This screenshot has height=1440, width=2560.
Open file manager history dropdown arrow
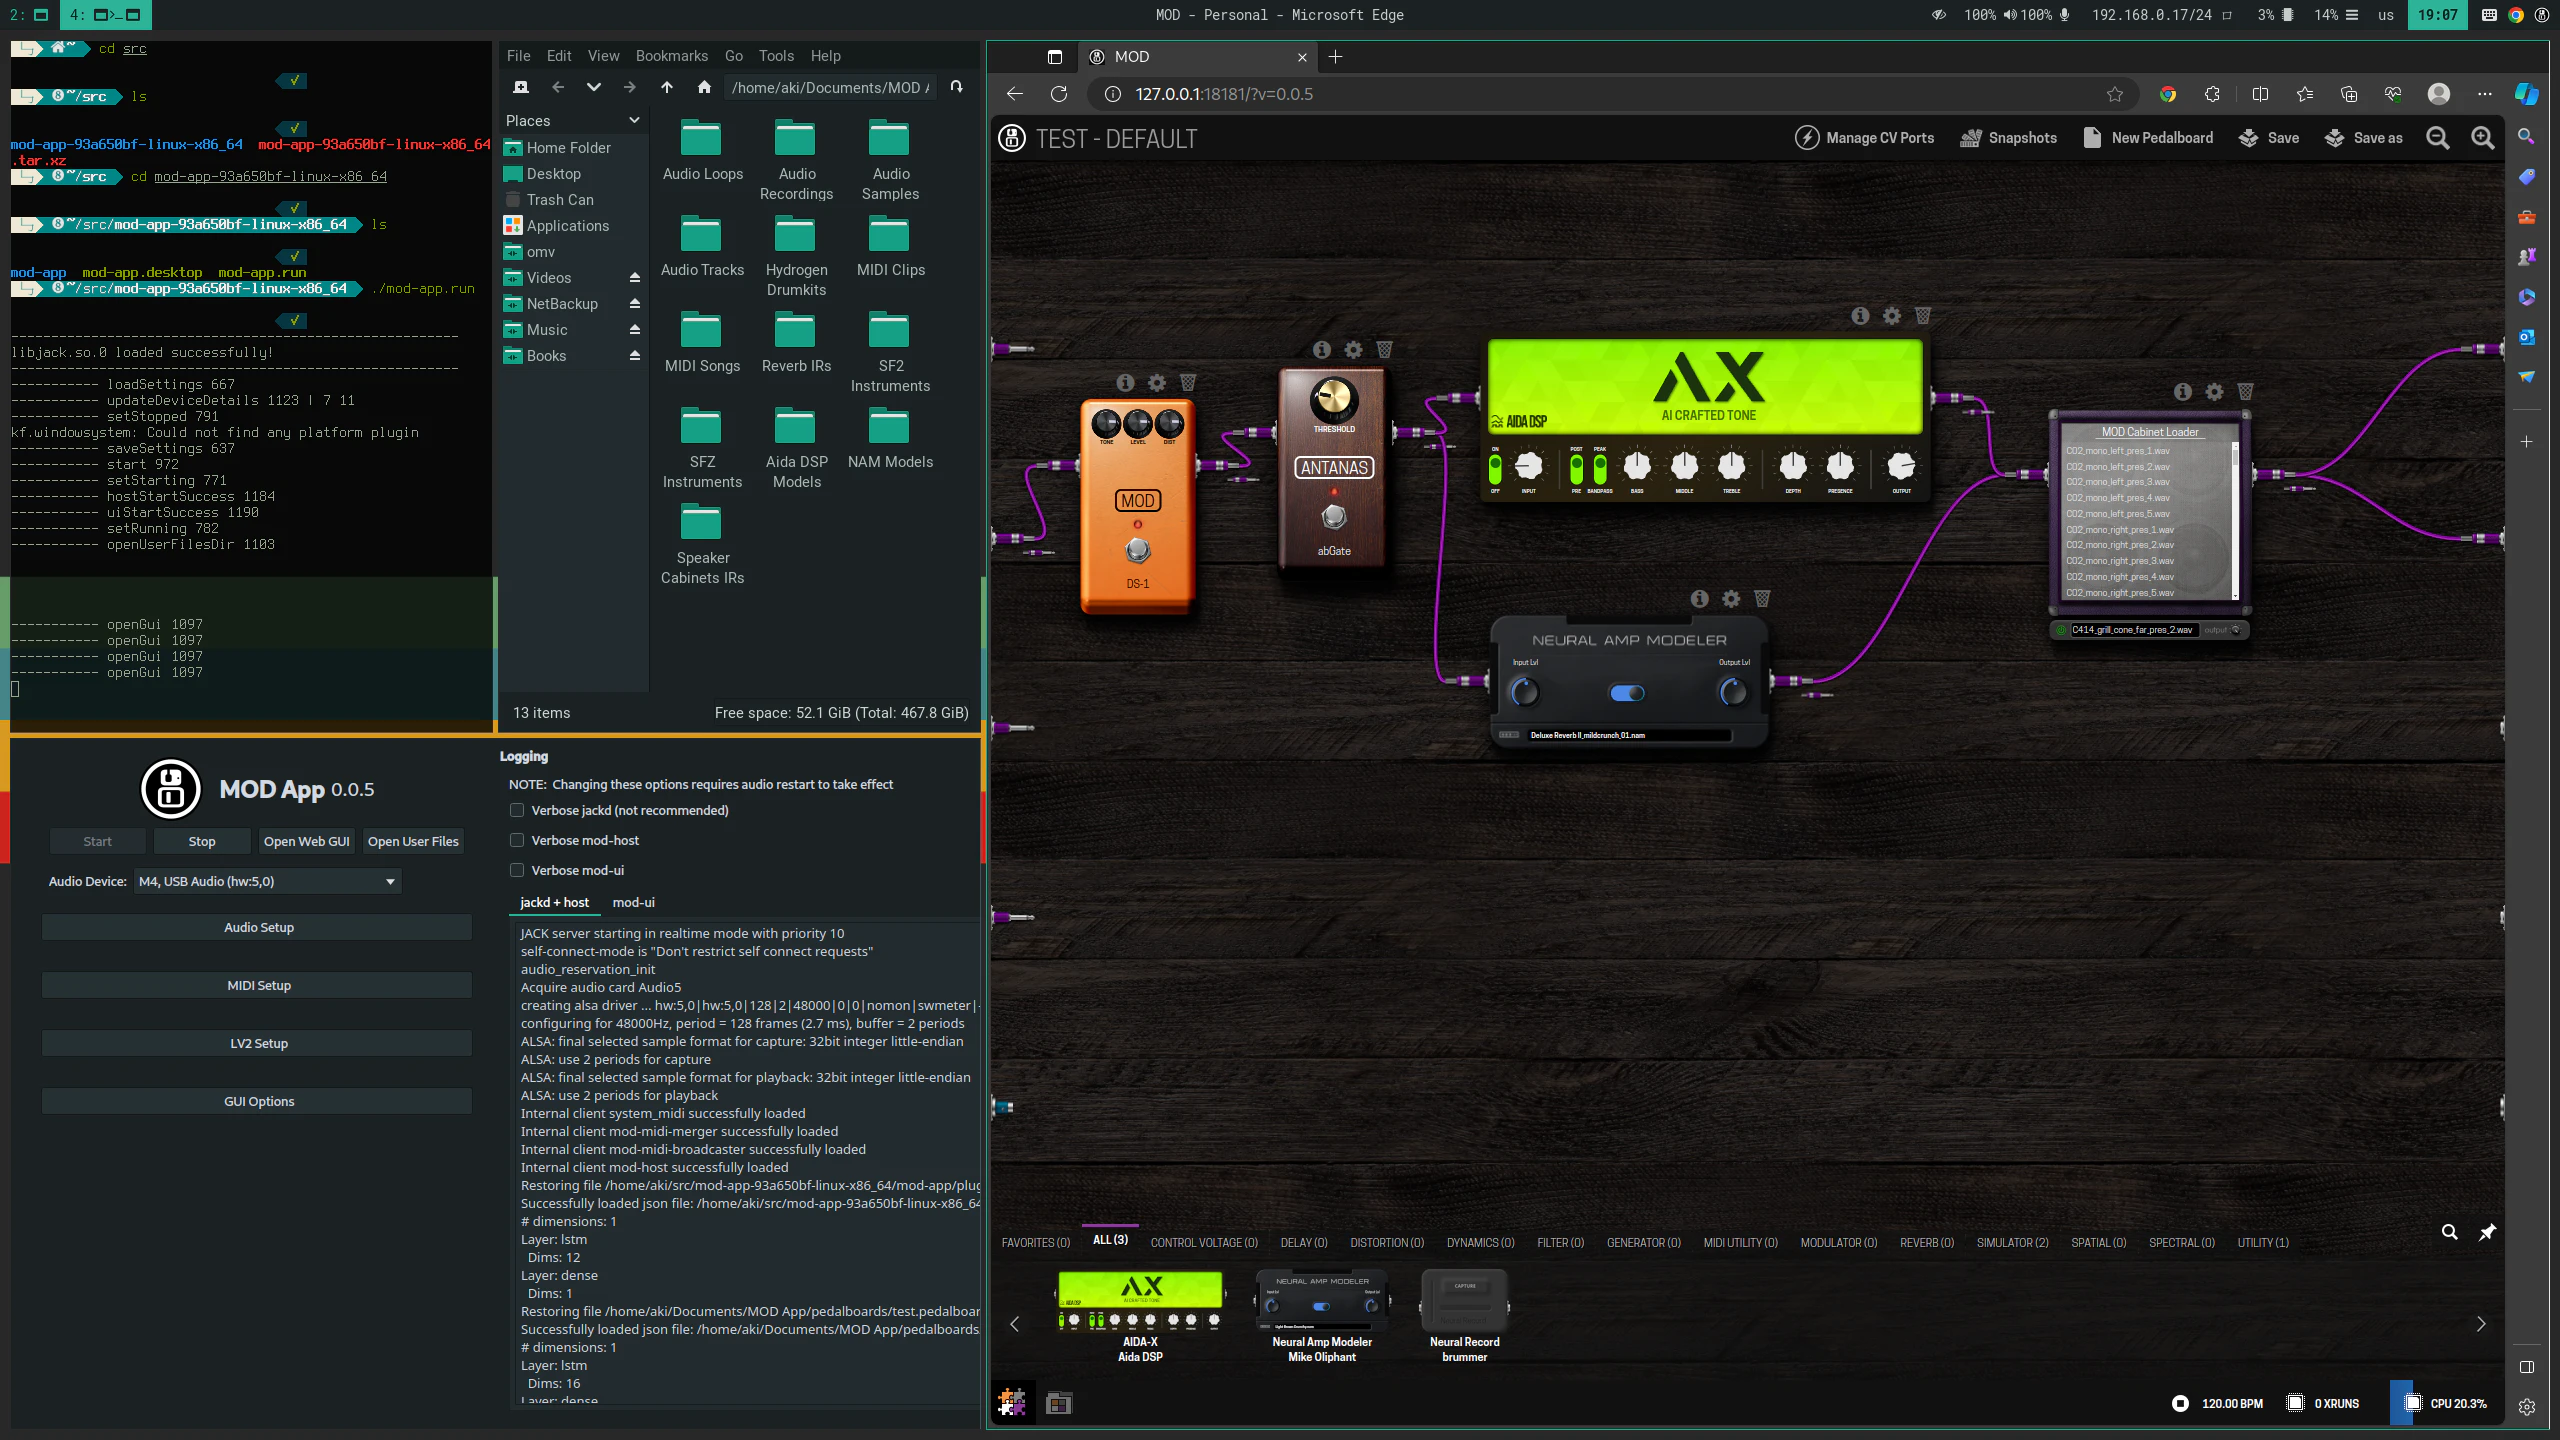(x=593, y=87)
